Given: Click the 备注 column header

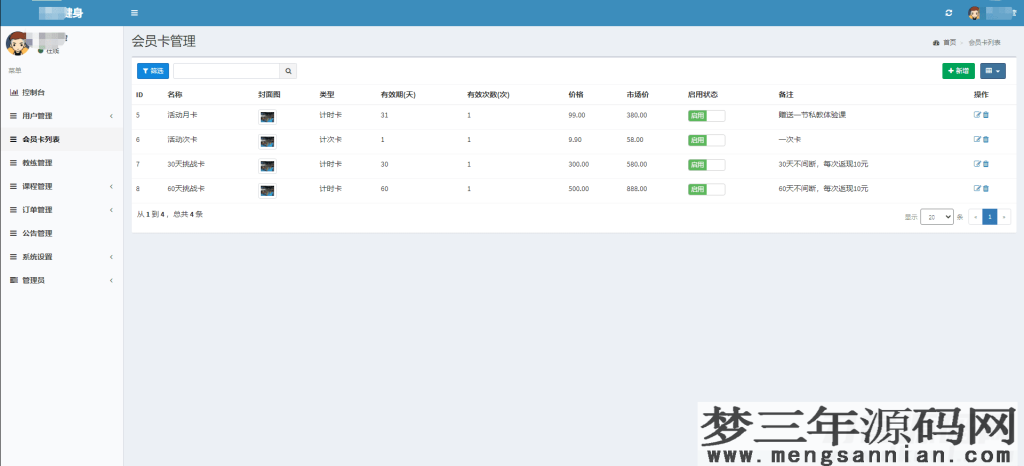Looking at the screenshot, I should pyautogui.click(x=786, y=95).
